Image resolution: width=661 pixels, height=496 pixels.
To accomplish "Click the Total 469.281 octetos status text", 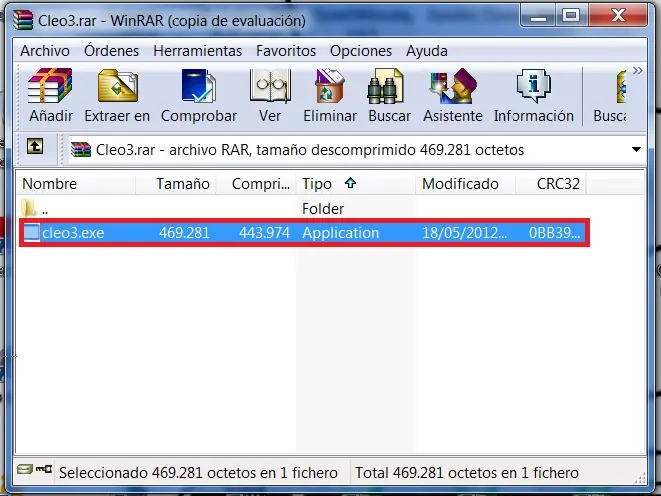I will (467, 473).
